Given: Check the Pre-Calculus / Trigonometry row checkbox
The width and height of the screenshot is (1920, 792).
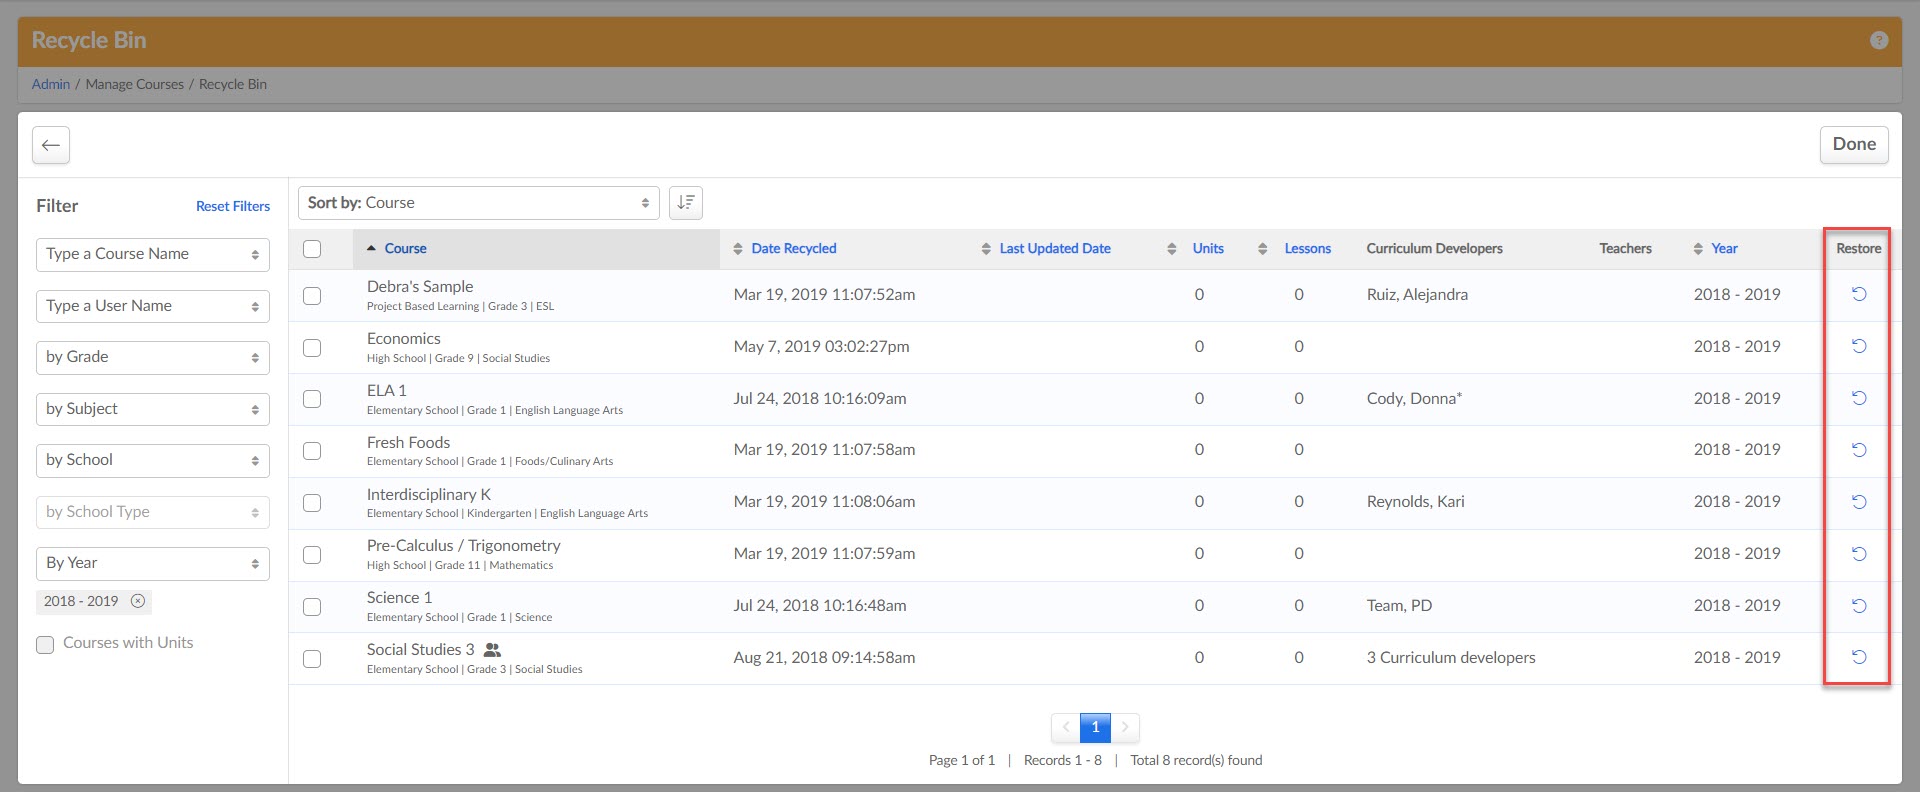Looking at the screenshot, I should point(312,555).
